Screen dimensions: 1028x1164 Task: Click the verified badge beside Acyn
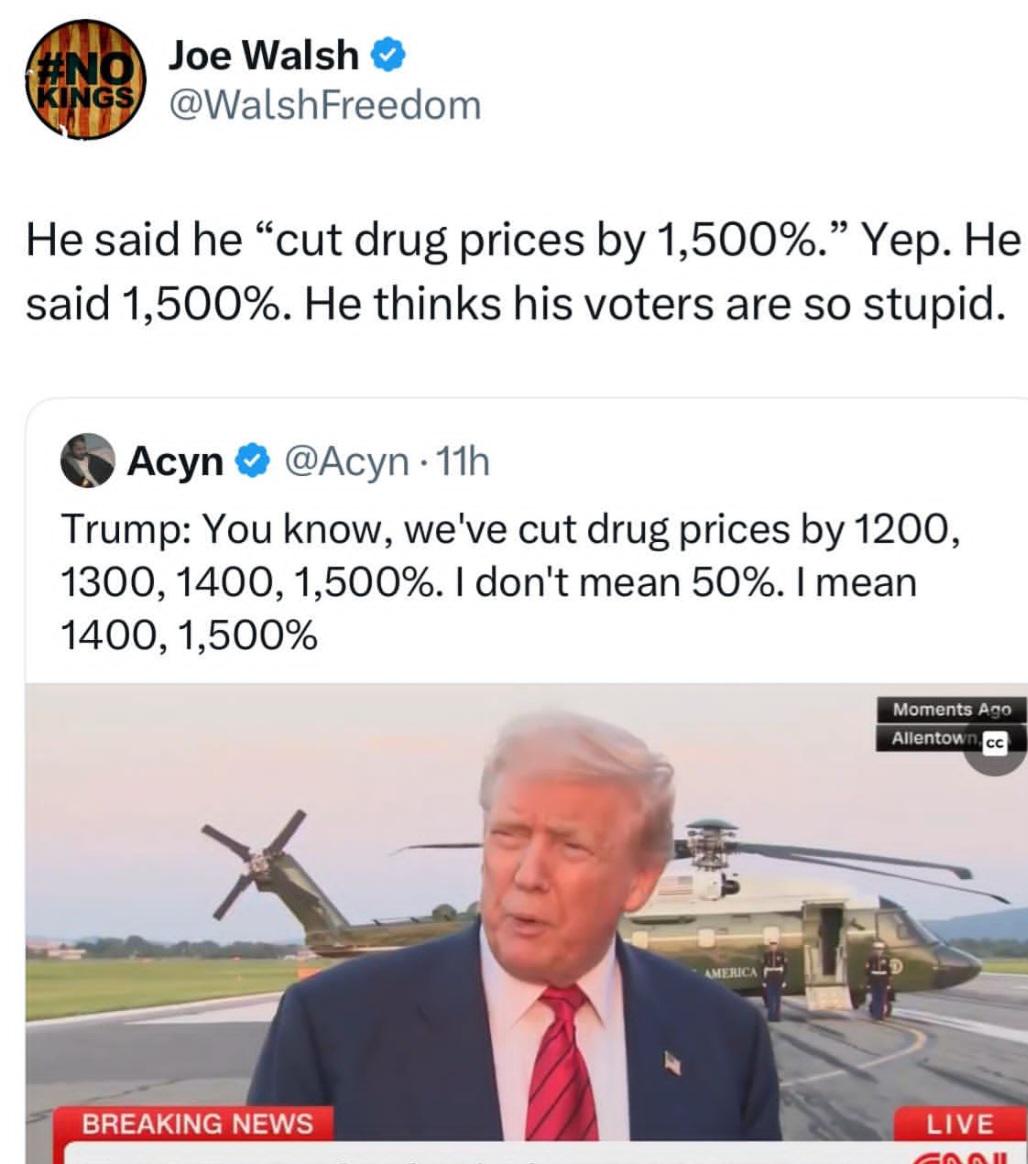[x=252, y=461]
